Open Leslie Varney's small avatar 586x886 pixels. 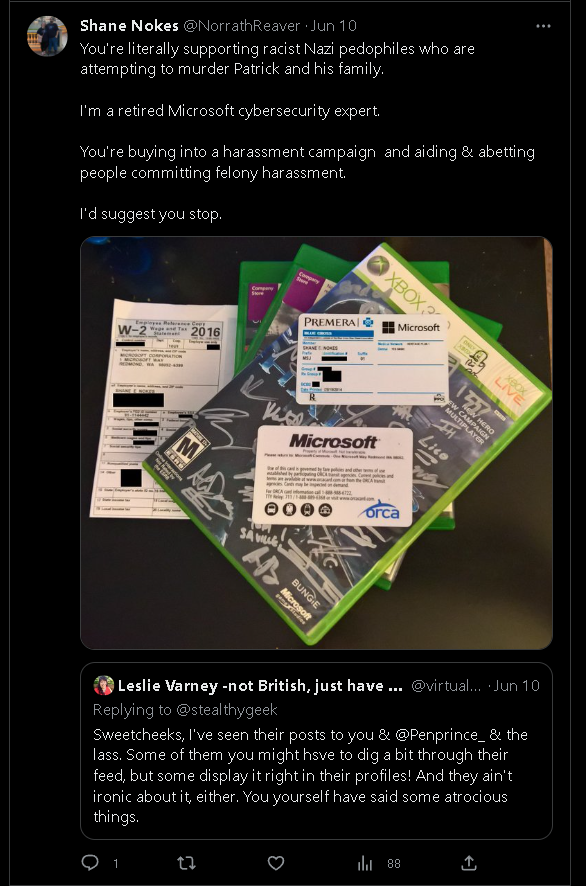point(104,685)
